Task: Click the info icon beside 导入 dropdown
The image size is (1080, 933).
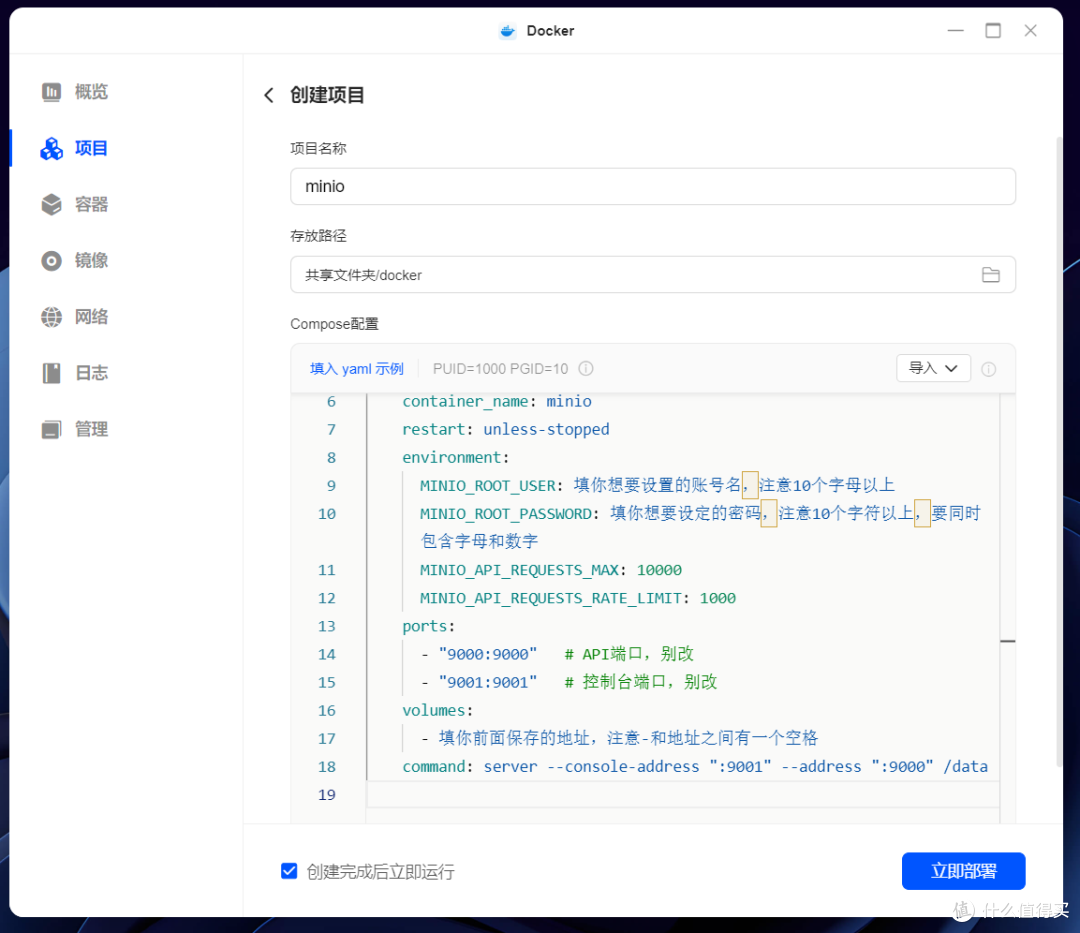Action: click(988, 369)
